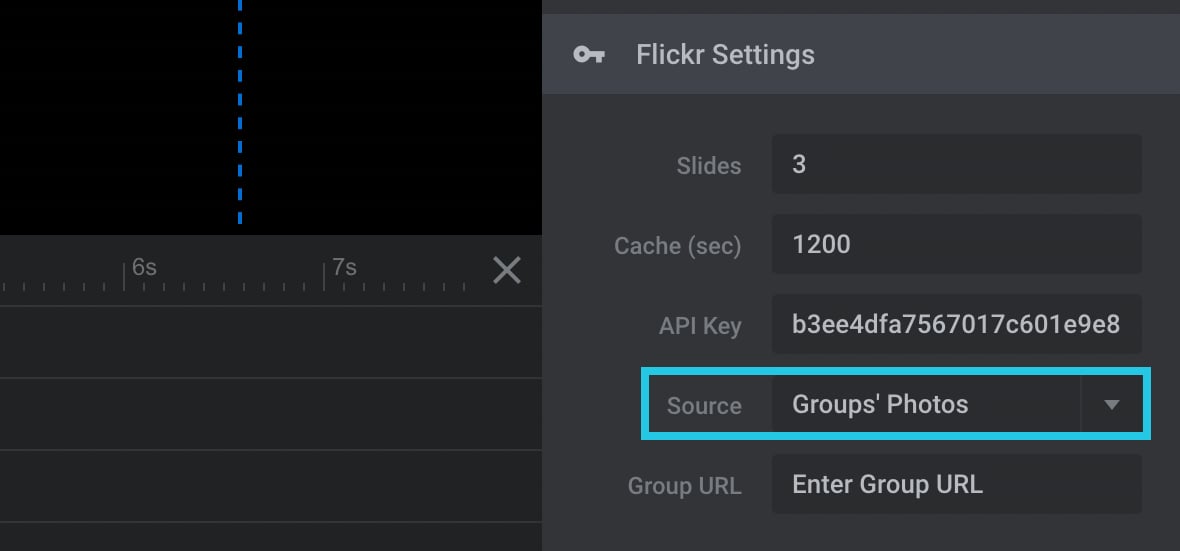Click the Flickr Settings panel header

pyautogui.click(x=861, y=54)
